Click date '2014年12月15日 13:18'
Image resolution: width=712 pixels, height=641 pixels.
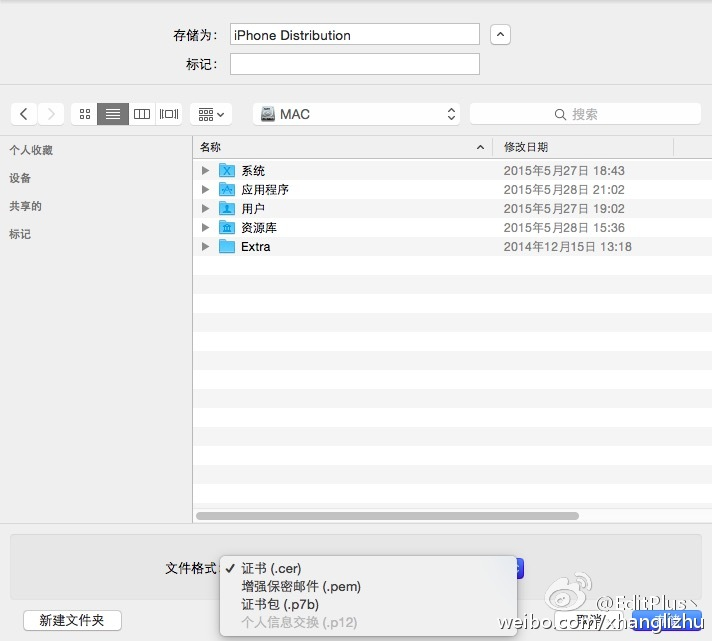pyautogui.click(x=568, y=247)
